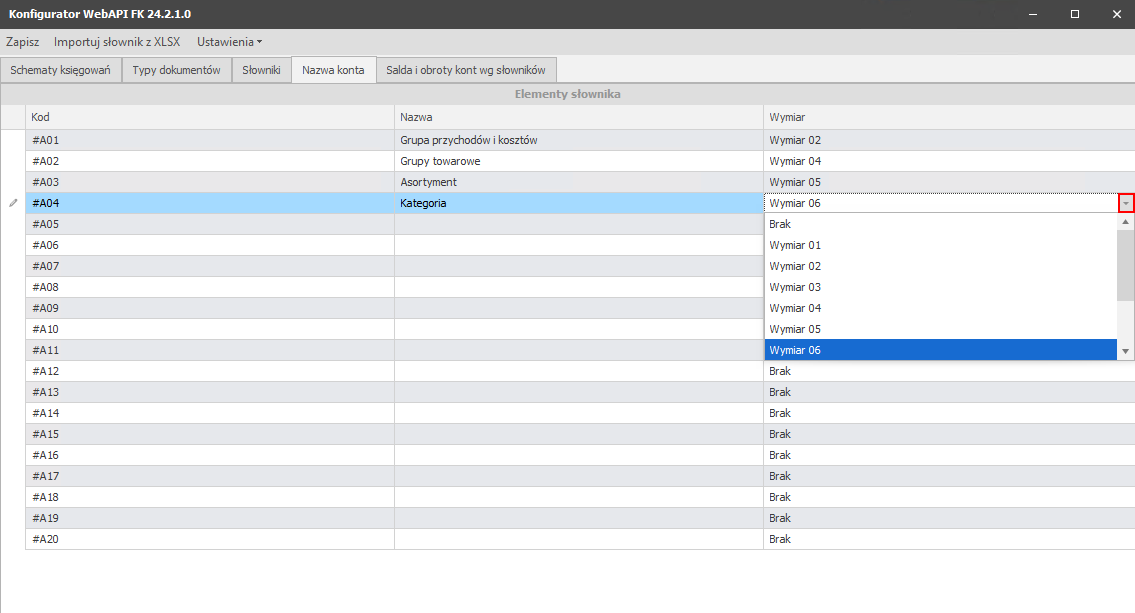This screenshot has height=613, width=1135.
Task: Open the Ustawienia dropdown menu
Action: 229,42
